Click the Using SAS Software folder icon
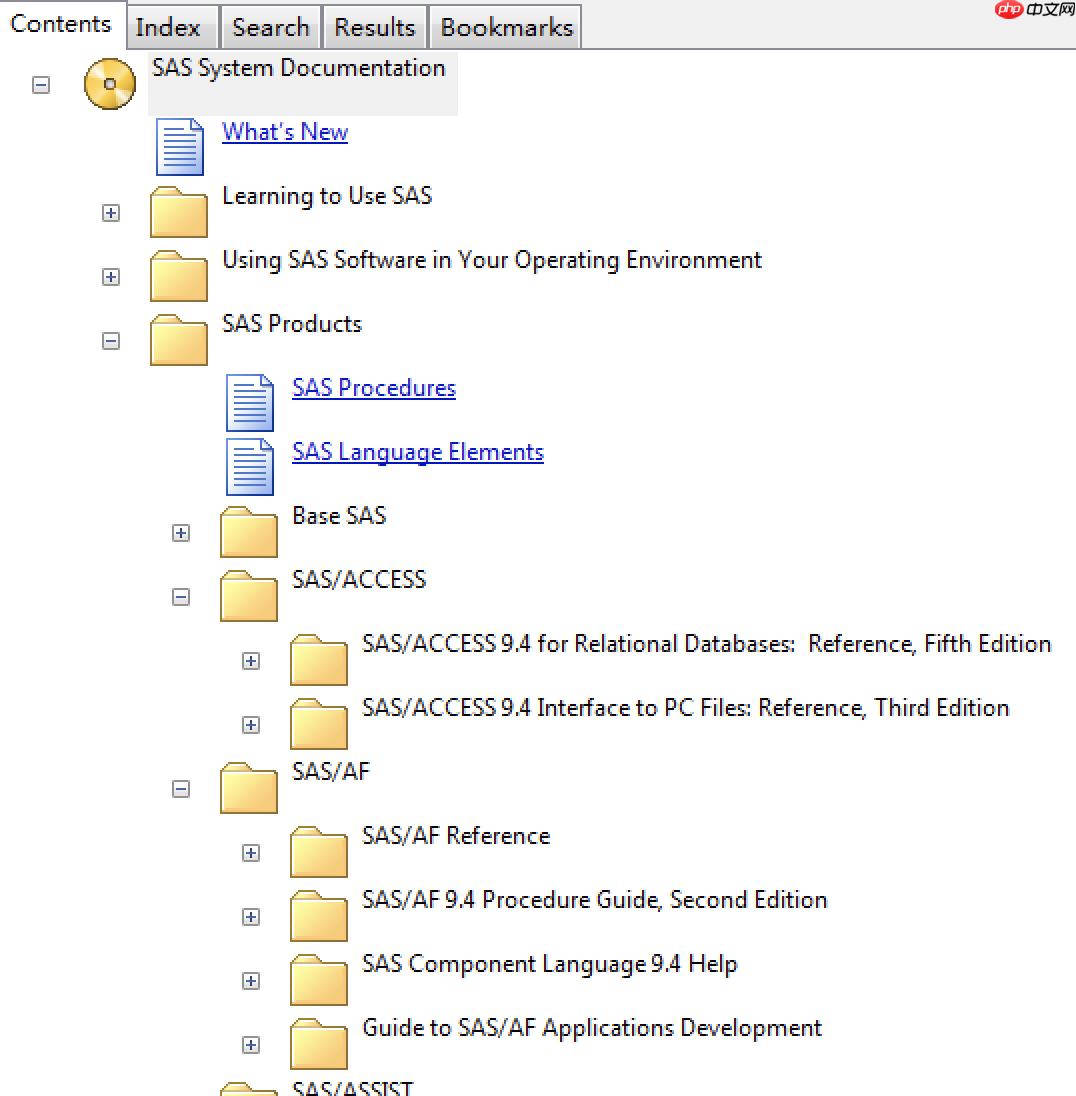The height and width of the screenshot is (1096, 1076). click(179, 276)
